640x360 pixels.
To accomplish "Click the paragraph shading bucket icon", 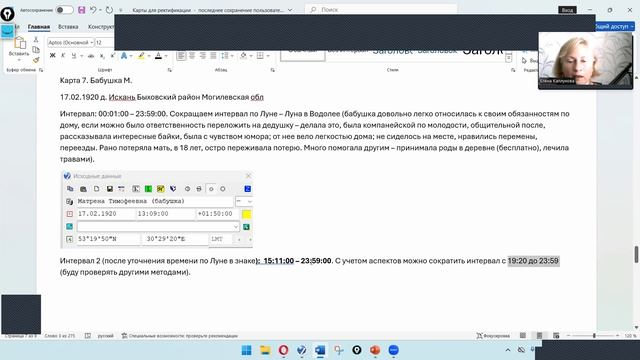I will pos(243,56).
